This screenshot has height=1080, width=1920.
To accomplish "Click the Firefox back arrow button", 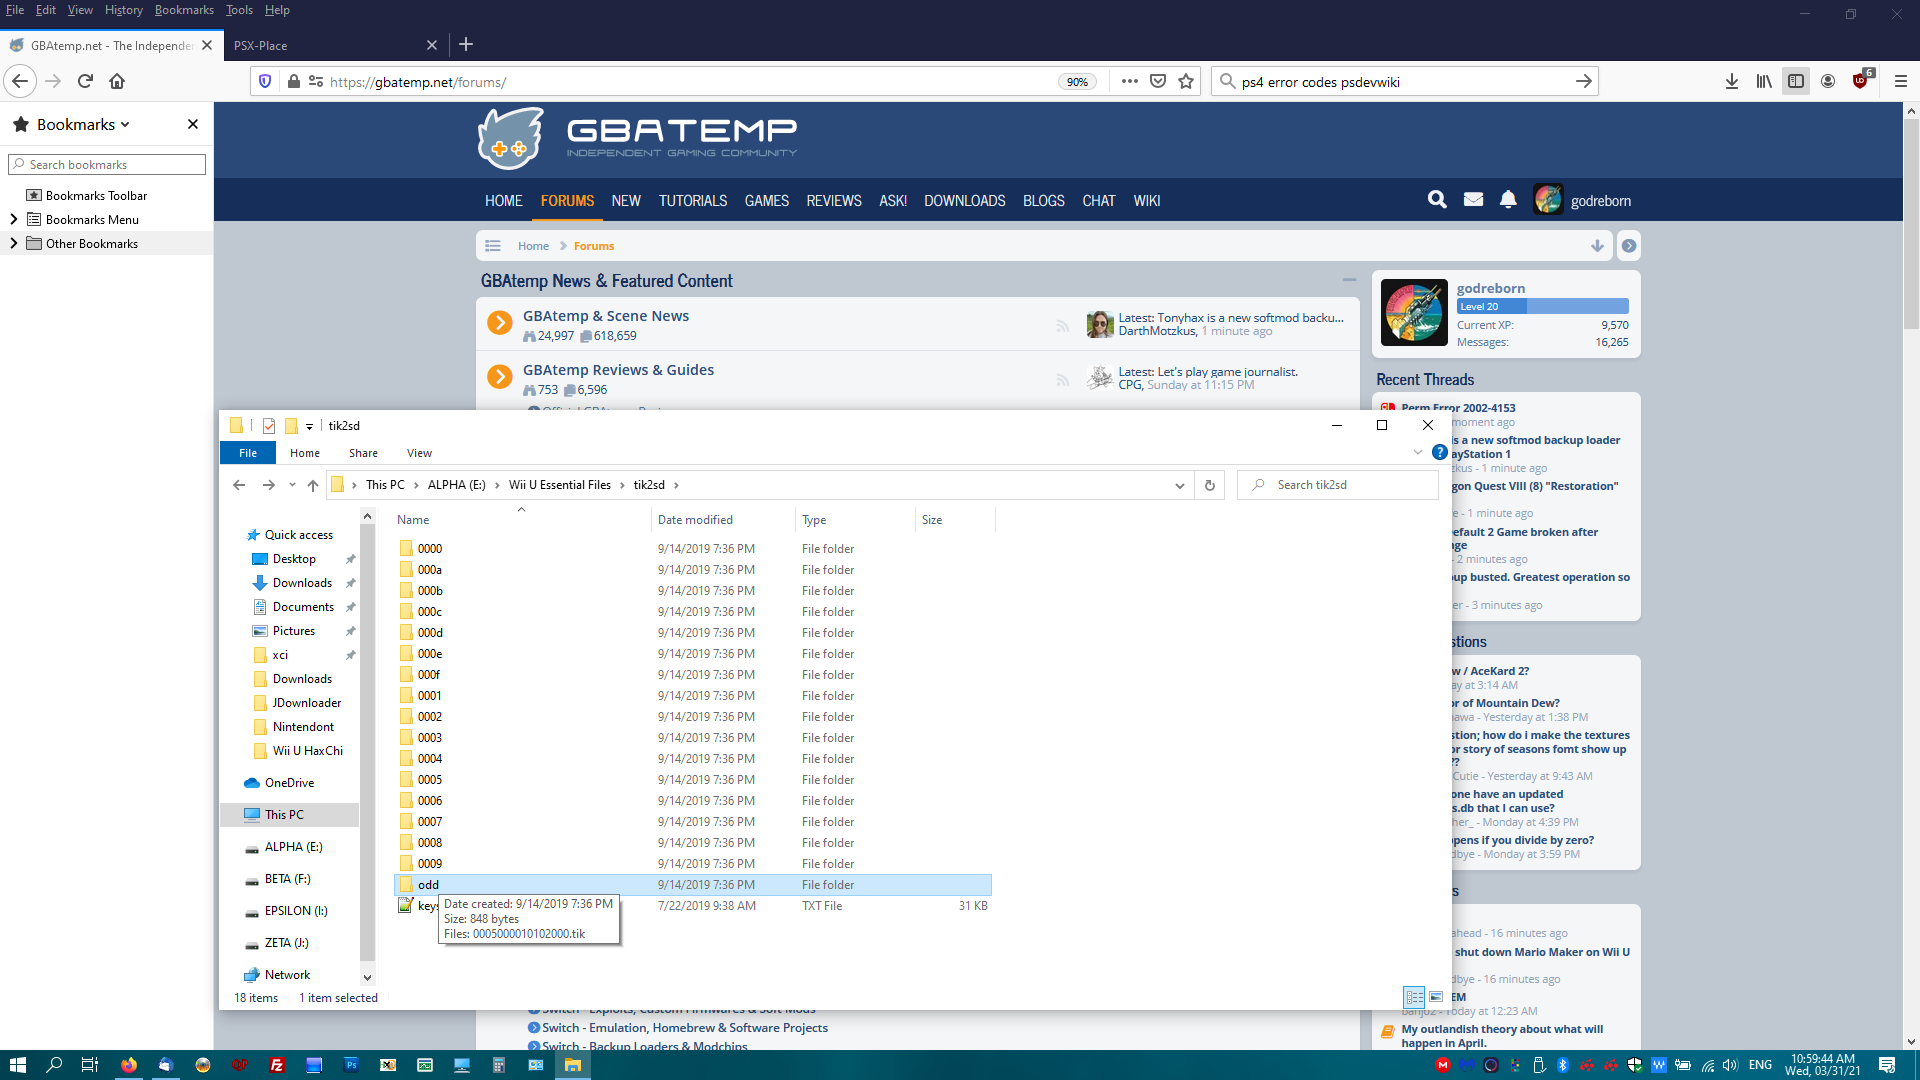I will click(x=20, y=81).
